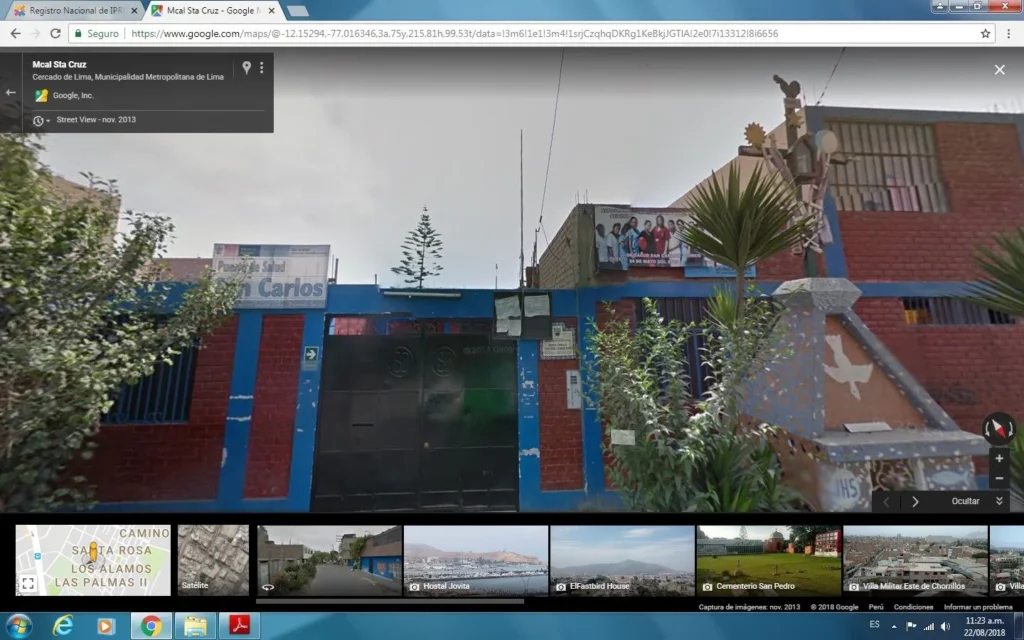Zoom in with the plus button
The height and width of the screenshot is (640, 1024).
tap(999, 458)
